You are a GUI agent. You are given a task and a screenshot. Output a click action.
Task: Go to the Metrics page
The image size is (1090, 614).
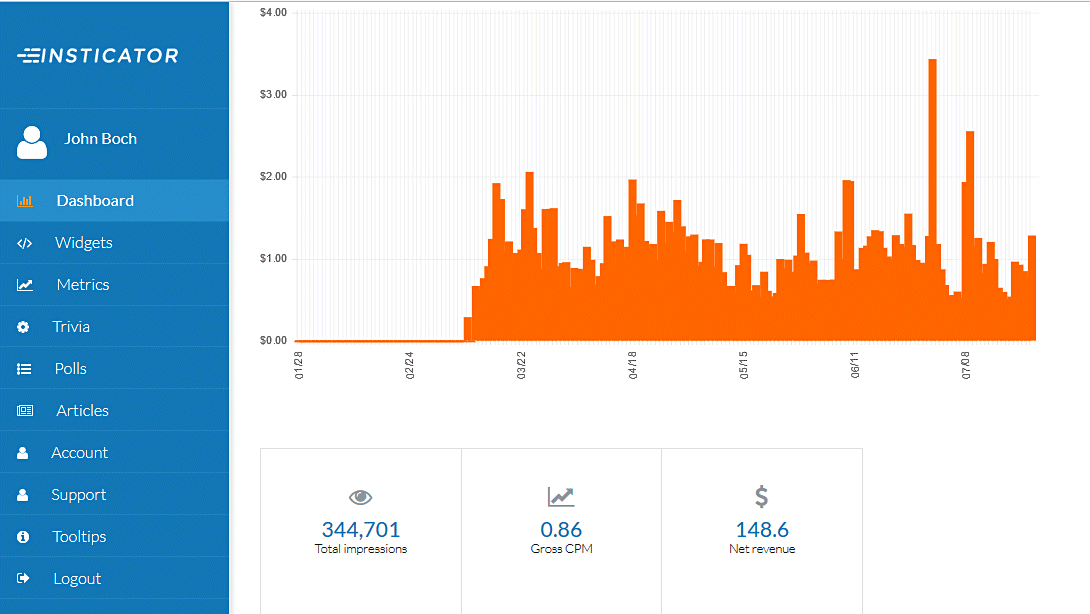(x=82, y=285)
